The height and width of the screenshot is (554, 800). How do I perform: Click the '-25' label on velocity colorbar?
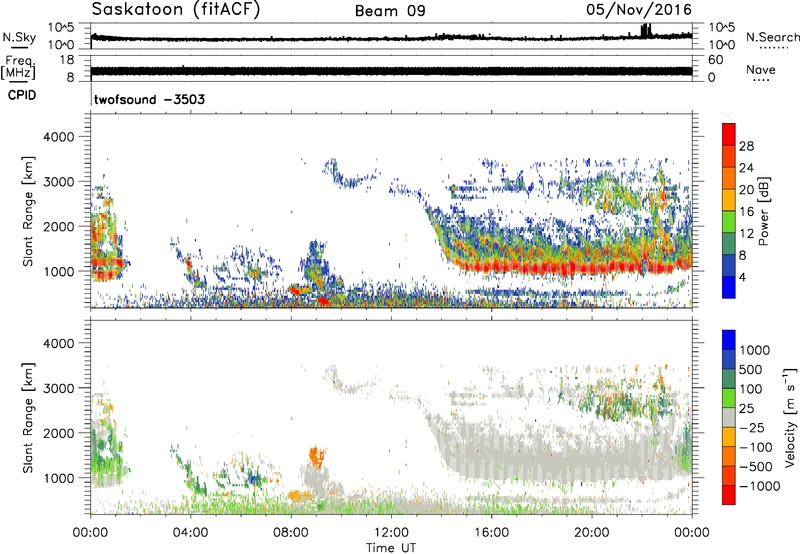coord(751,427)
